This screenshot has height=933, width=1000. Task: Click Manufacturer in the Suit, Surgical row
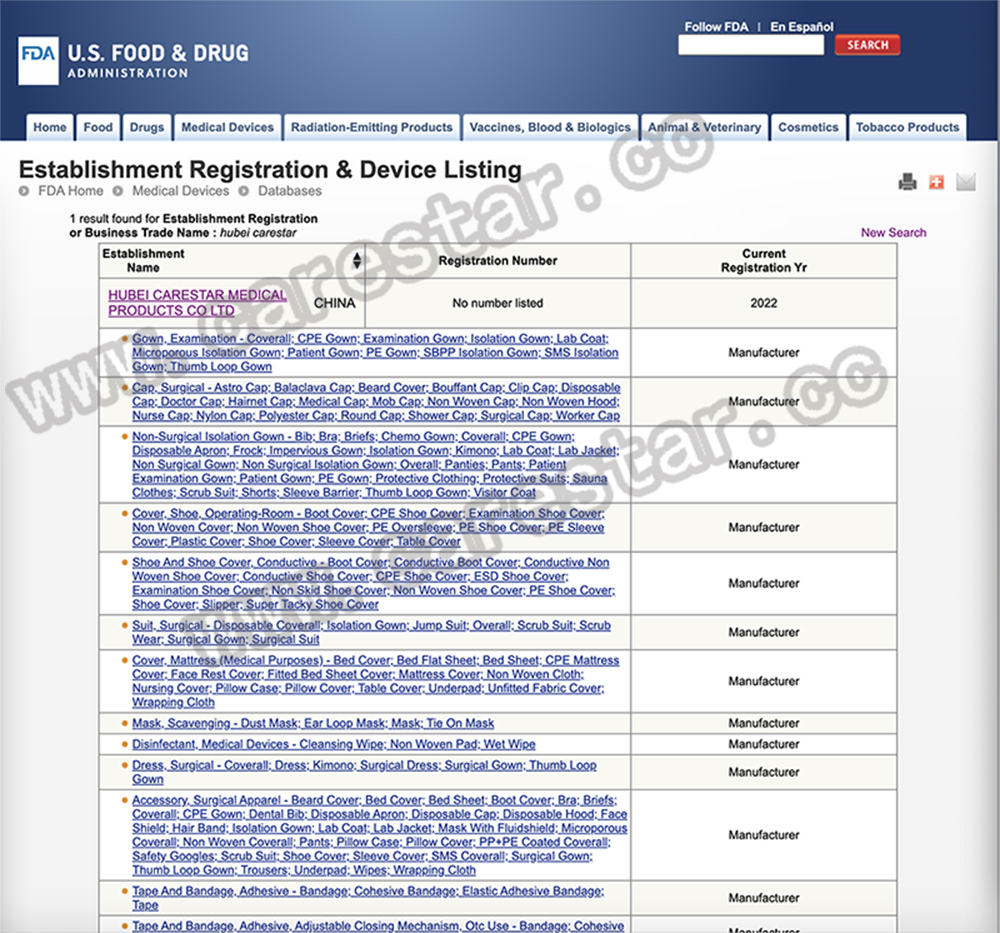763,632
